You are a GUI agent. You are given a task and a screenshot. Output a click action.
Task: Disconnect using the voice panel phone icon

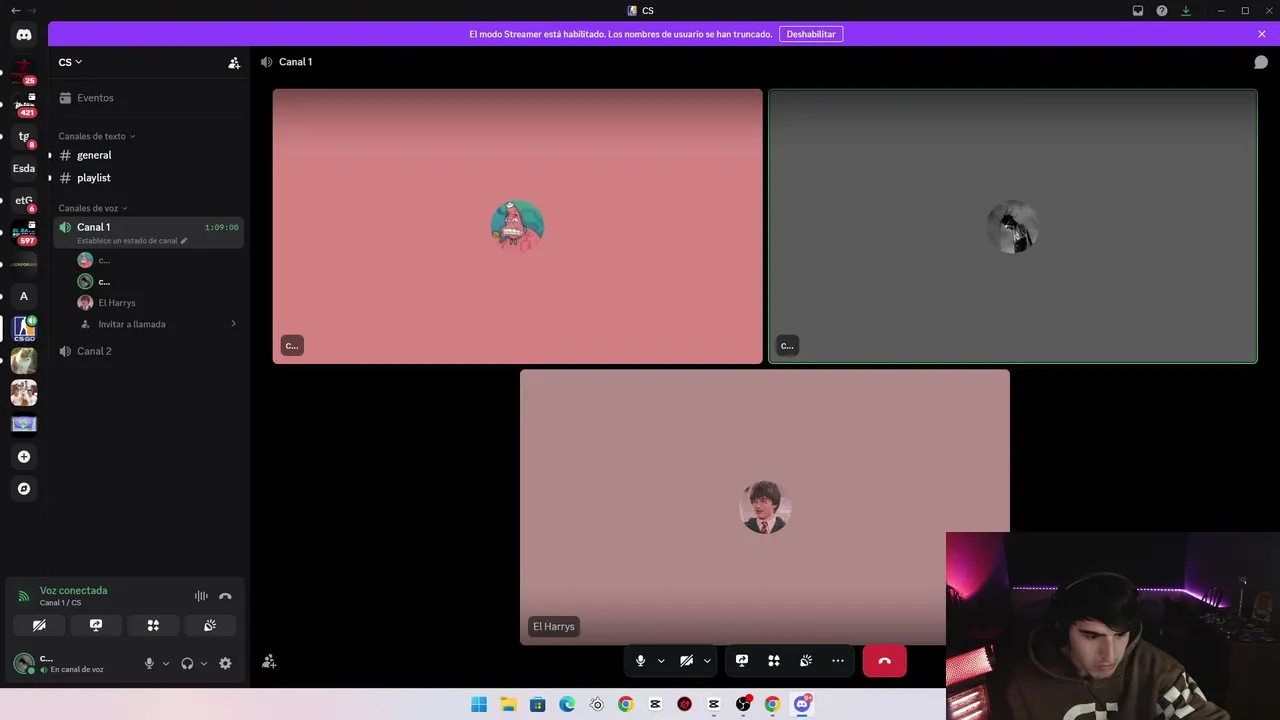pyautogui.click(x=225, y=596)
